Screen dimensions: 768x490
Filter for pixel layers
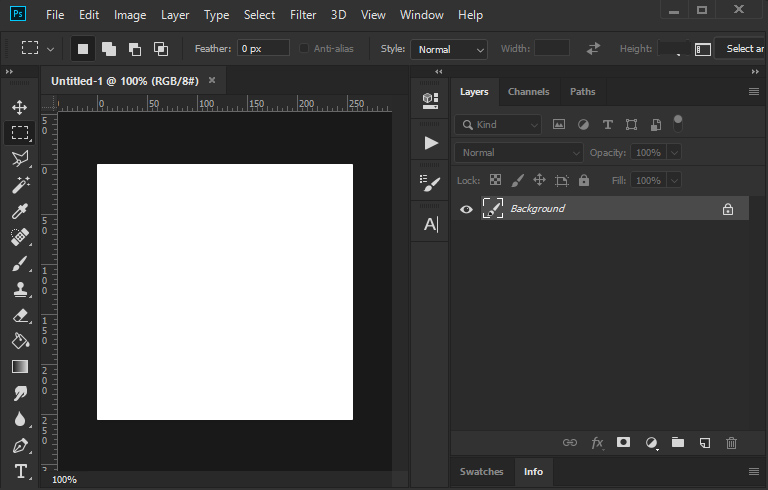pyautogui.click(x=559, y=124)
